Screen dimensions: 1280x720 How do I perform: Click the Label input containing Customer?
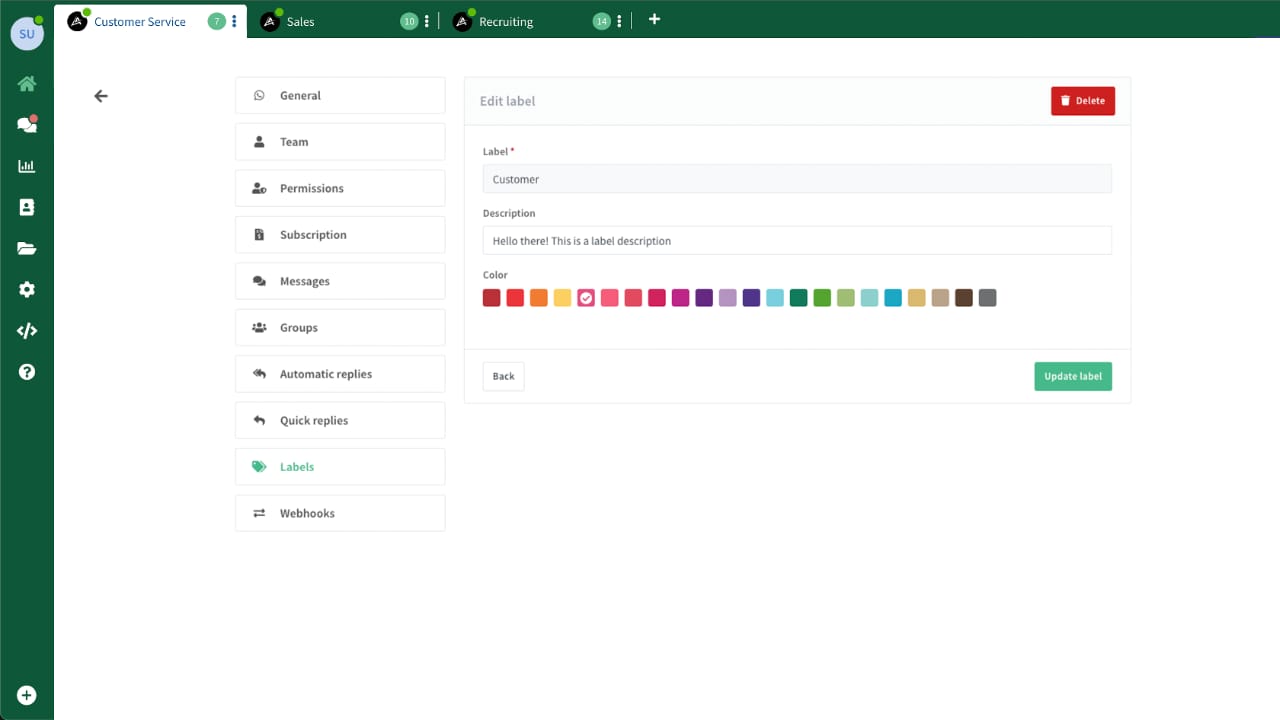coord(797,179)
